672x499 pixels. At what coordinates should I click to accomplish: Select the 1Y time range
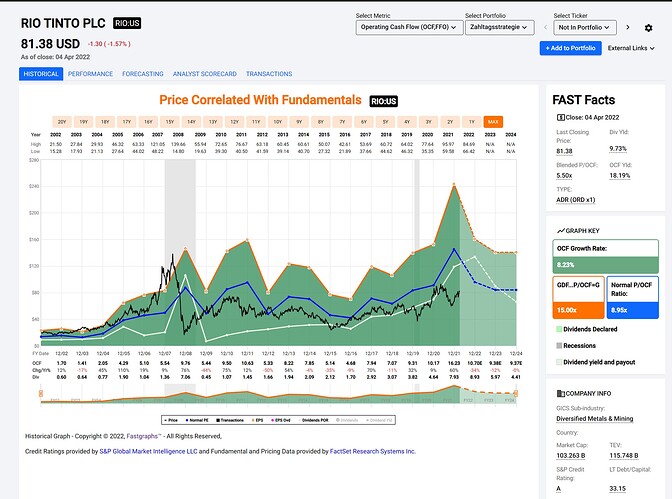[x=472, y=122]
